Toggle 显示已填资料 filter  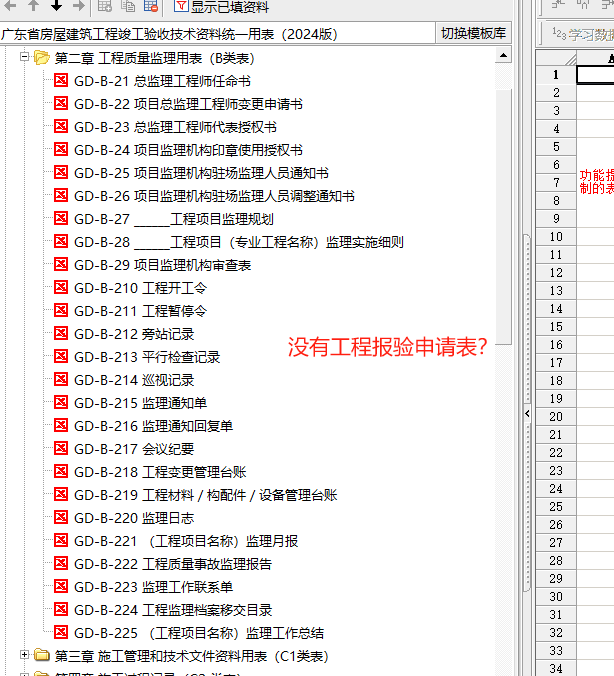pyautogui.click(x=221, y=6)
